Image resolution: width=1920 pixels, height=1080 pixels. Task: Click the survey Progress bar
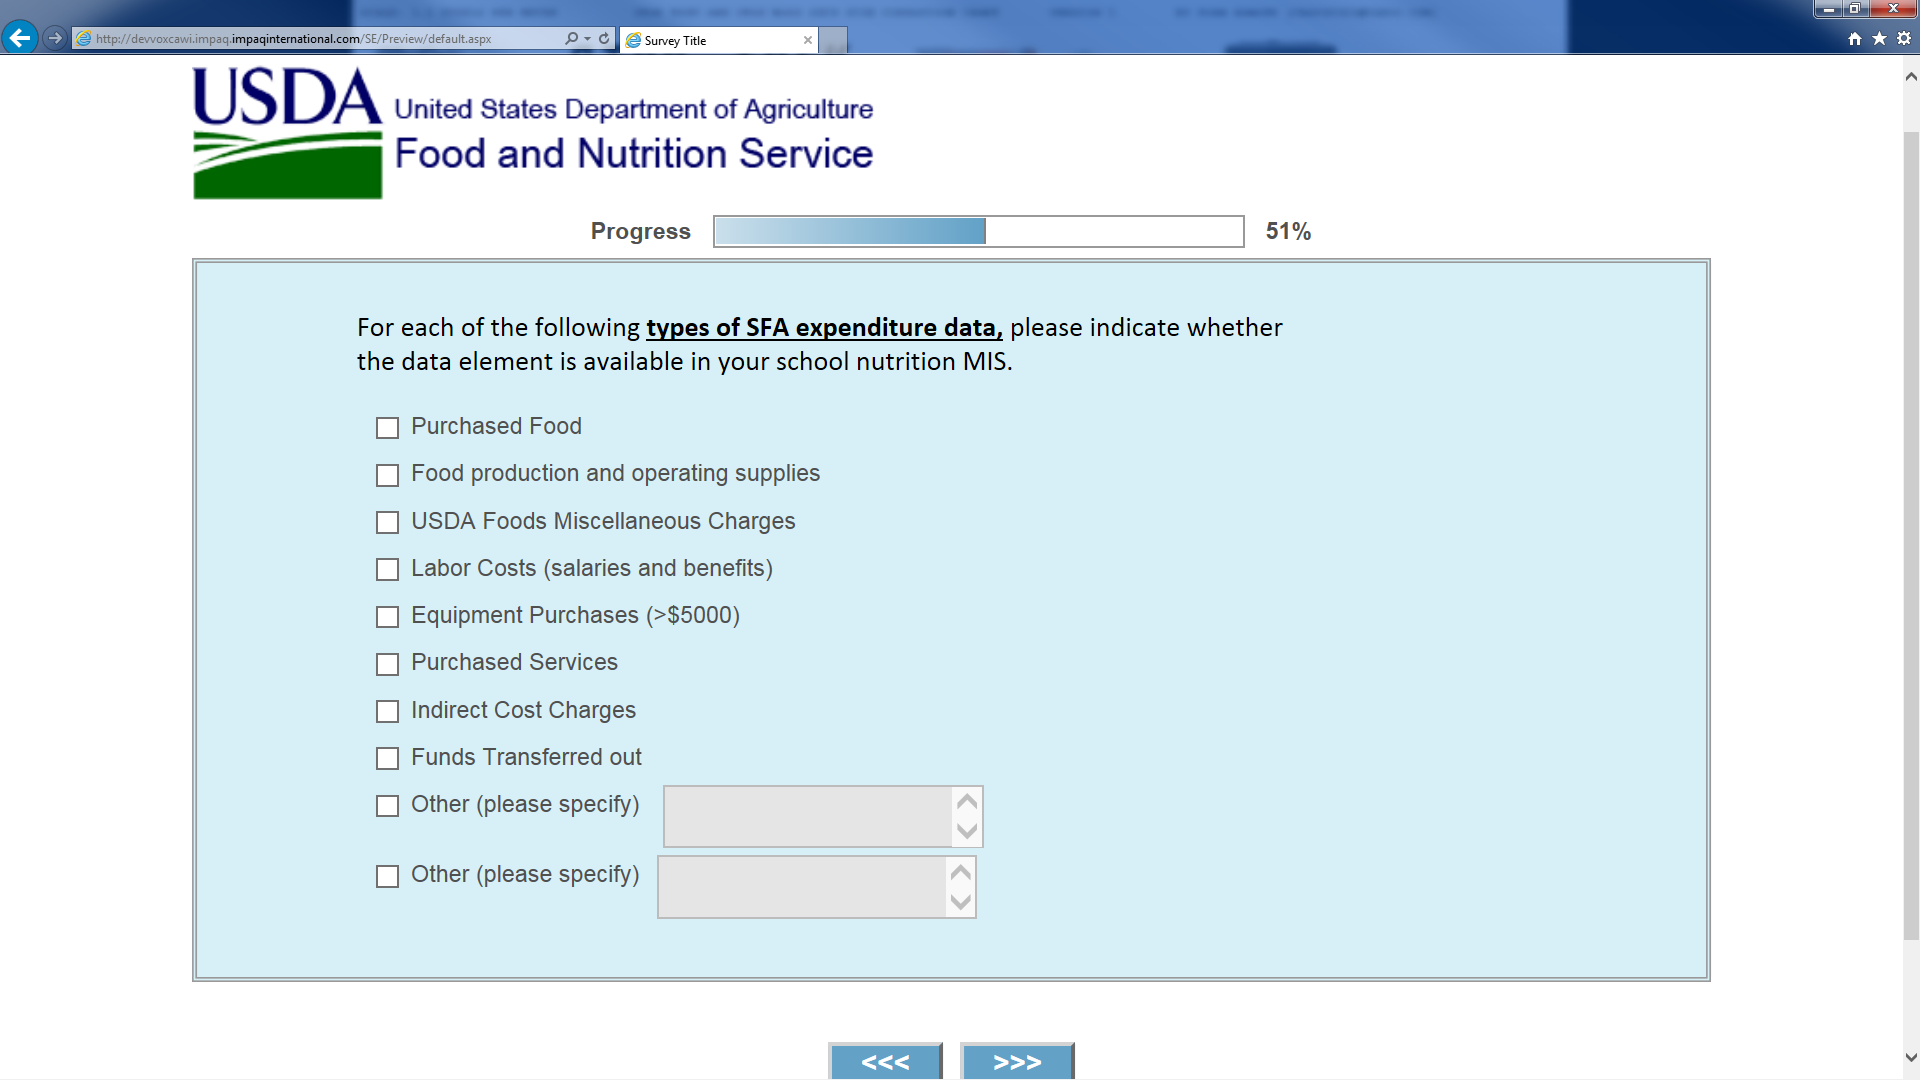pyautogui.click(x=978, y=231)
